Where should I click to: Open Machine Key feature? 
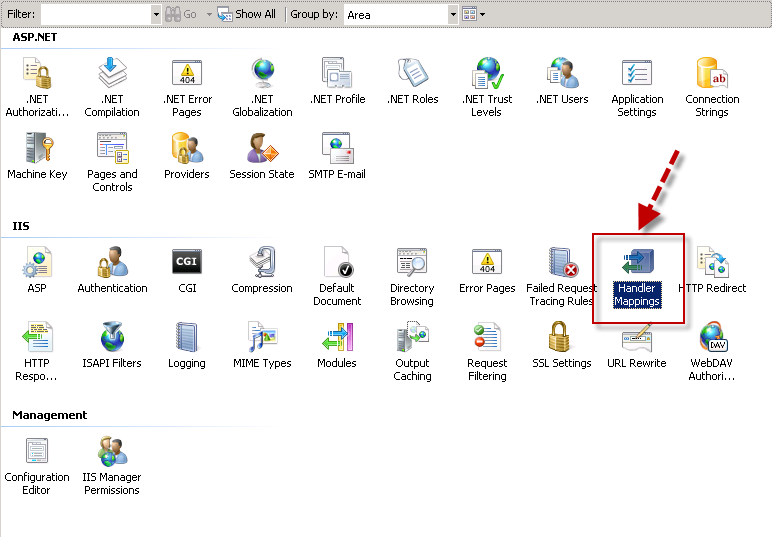(37, 156)
